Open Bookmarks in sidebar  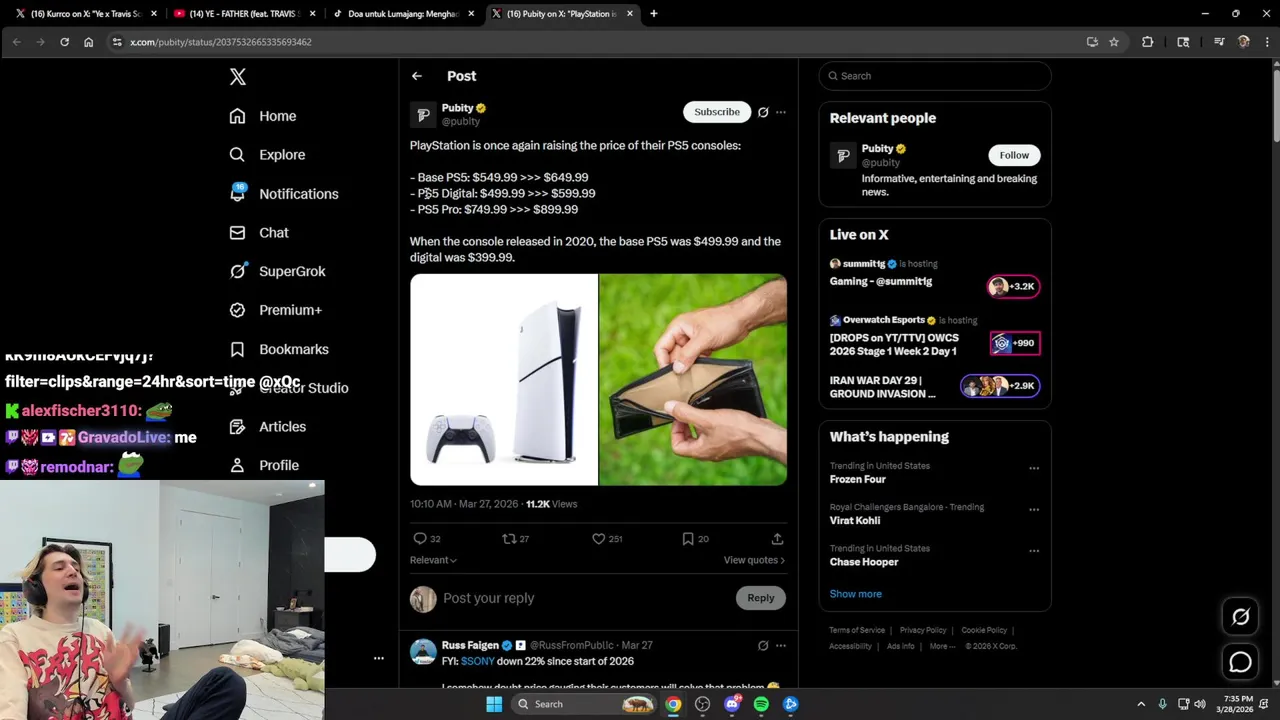278,349
